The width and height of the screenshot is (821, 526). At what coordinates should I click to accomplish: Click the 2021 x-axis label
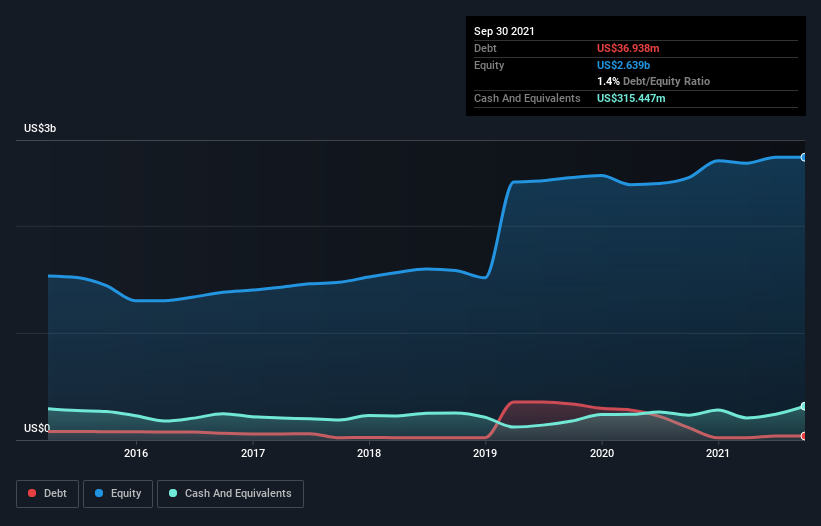718,453
